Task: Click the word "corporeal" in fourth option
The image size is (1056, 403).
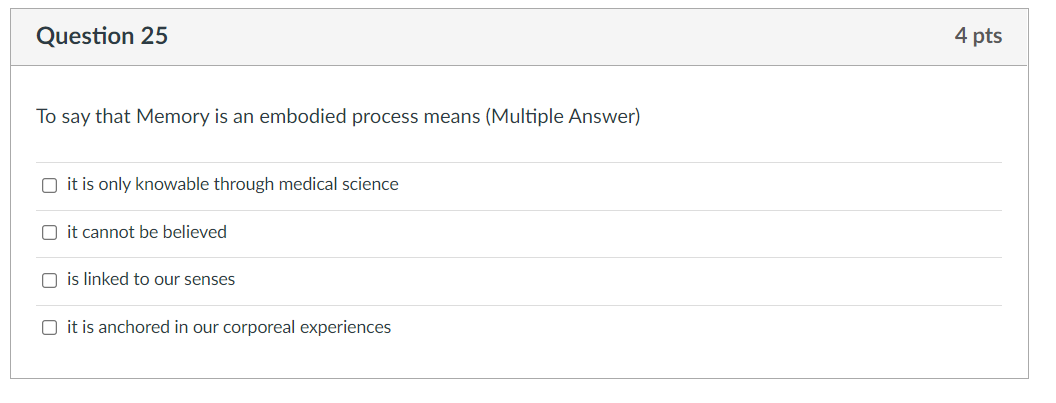Action: point(260,327)
